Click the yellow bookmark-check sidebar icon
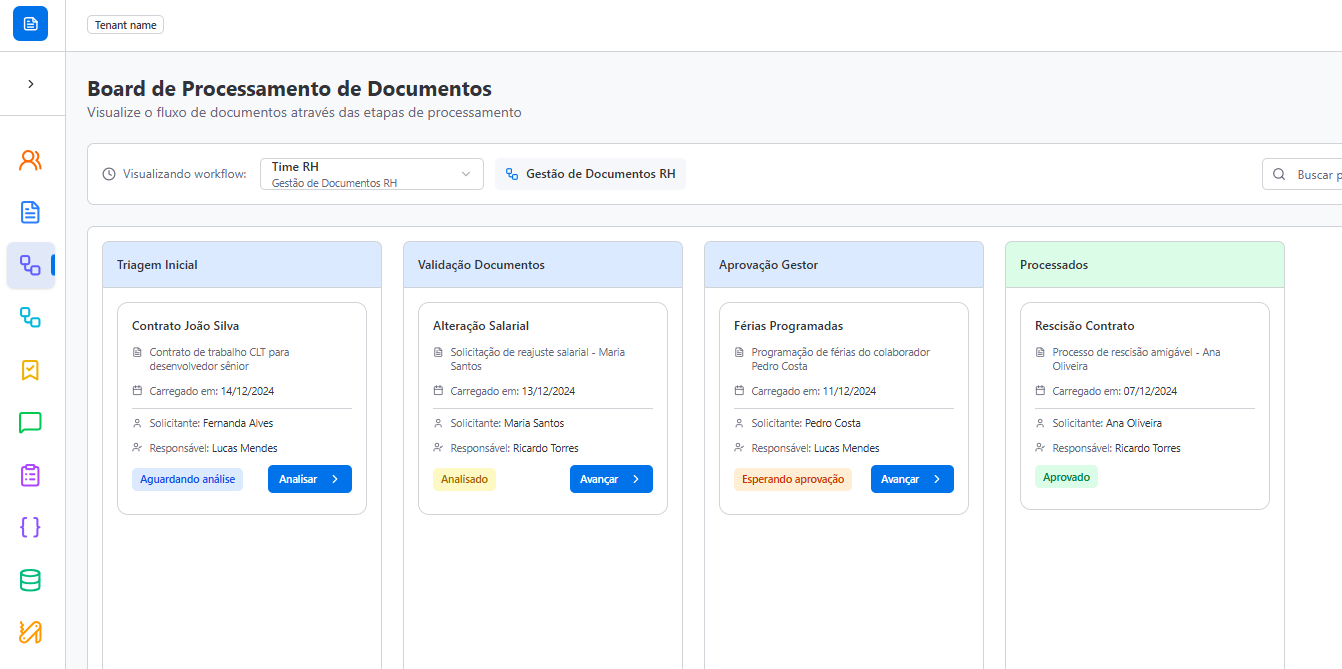 30,370
